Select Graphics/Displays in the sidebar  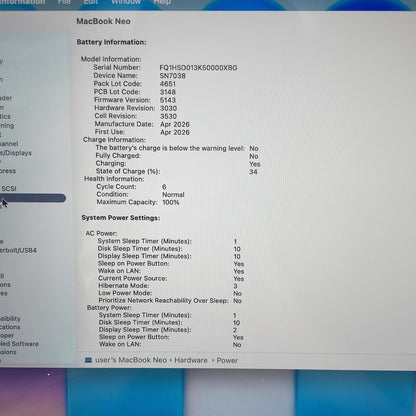16,153
